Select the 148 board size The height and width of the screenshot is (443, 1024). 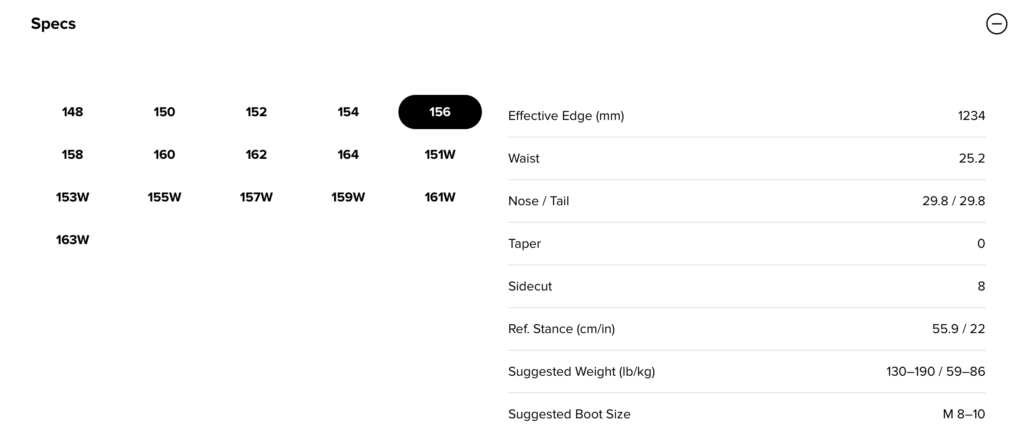point(72,112)
